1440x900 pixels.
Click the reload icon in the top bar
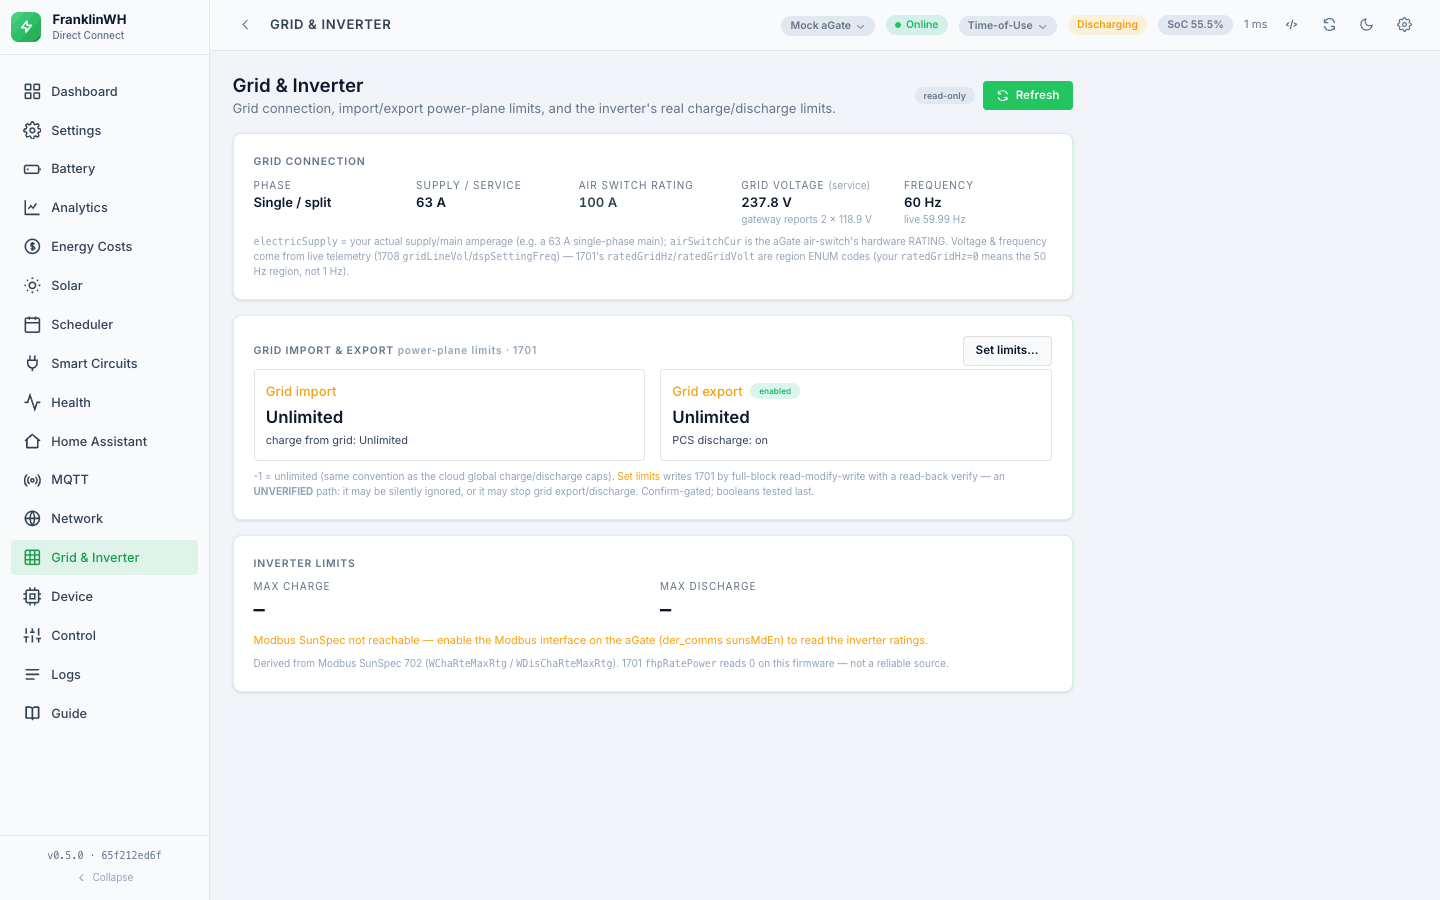pyautogui.click(x=1329, y=25)
